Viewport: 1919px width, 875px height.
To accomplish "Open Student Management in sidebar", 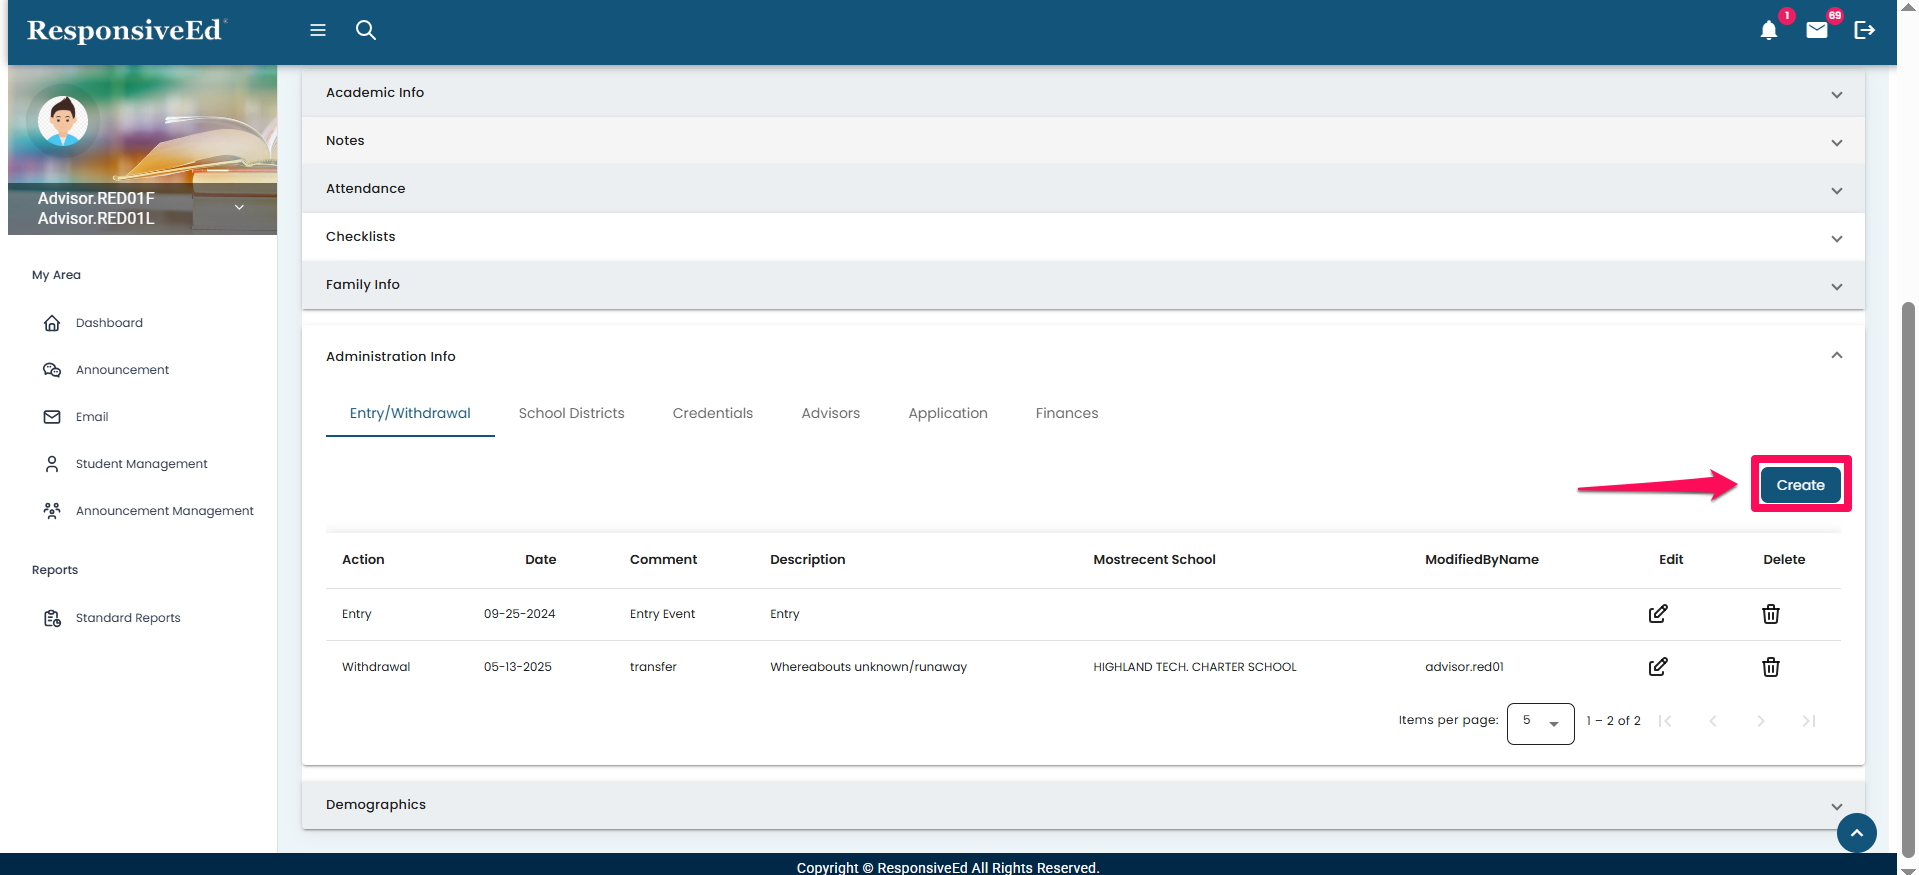I will pyautogui.click(x=141, y=464).
